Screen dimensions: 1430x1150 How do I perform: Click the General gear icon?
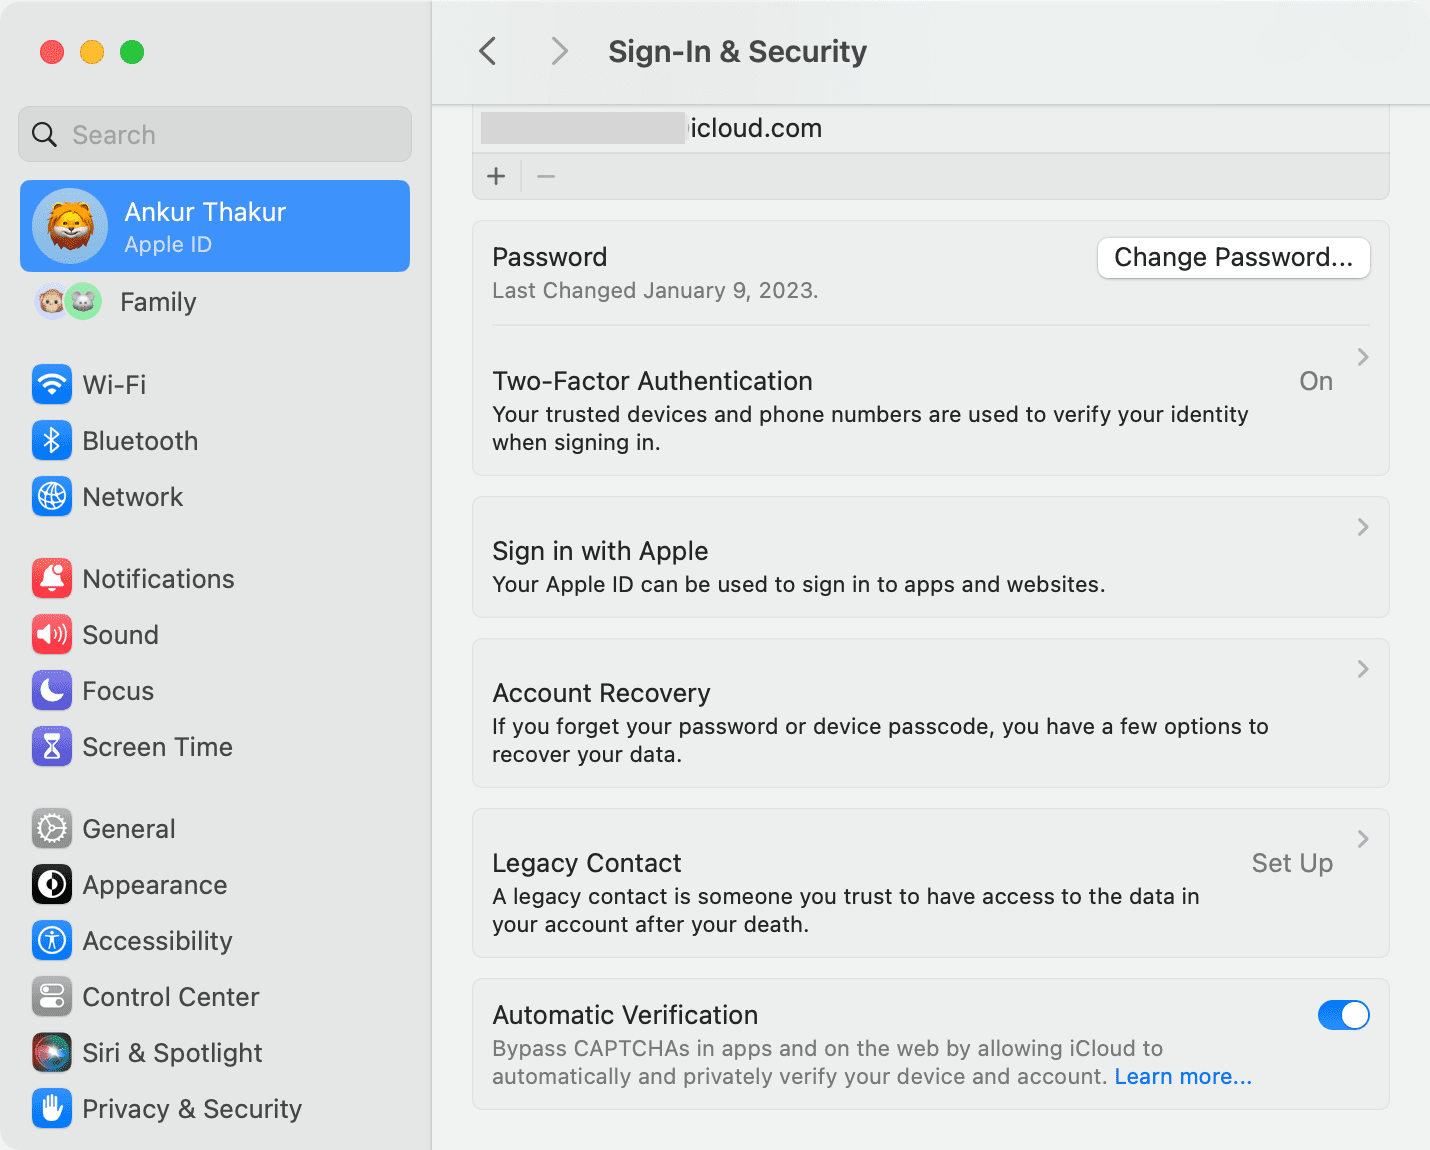[52, 828]
